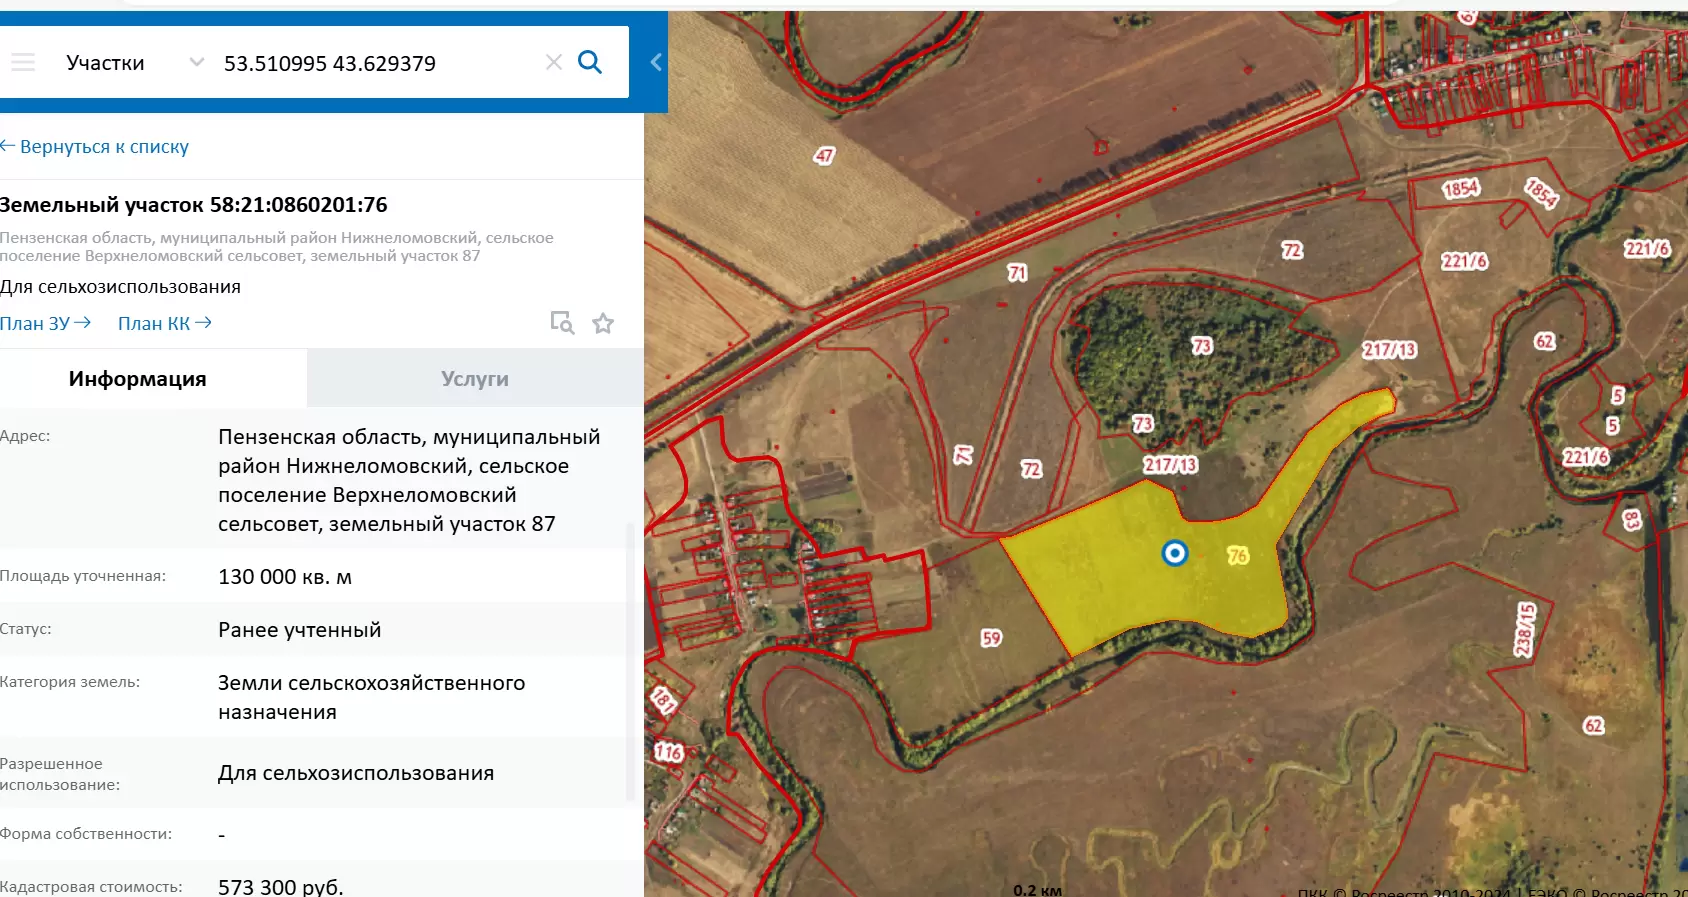The image size is (1688, 897).
Task: Expand the Участки category dropdown
Action: [x=105, y=63]
